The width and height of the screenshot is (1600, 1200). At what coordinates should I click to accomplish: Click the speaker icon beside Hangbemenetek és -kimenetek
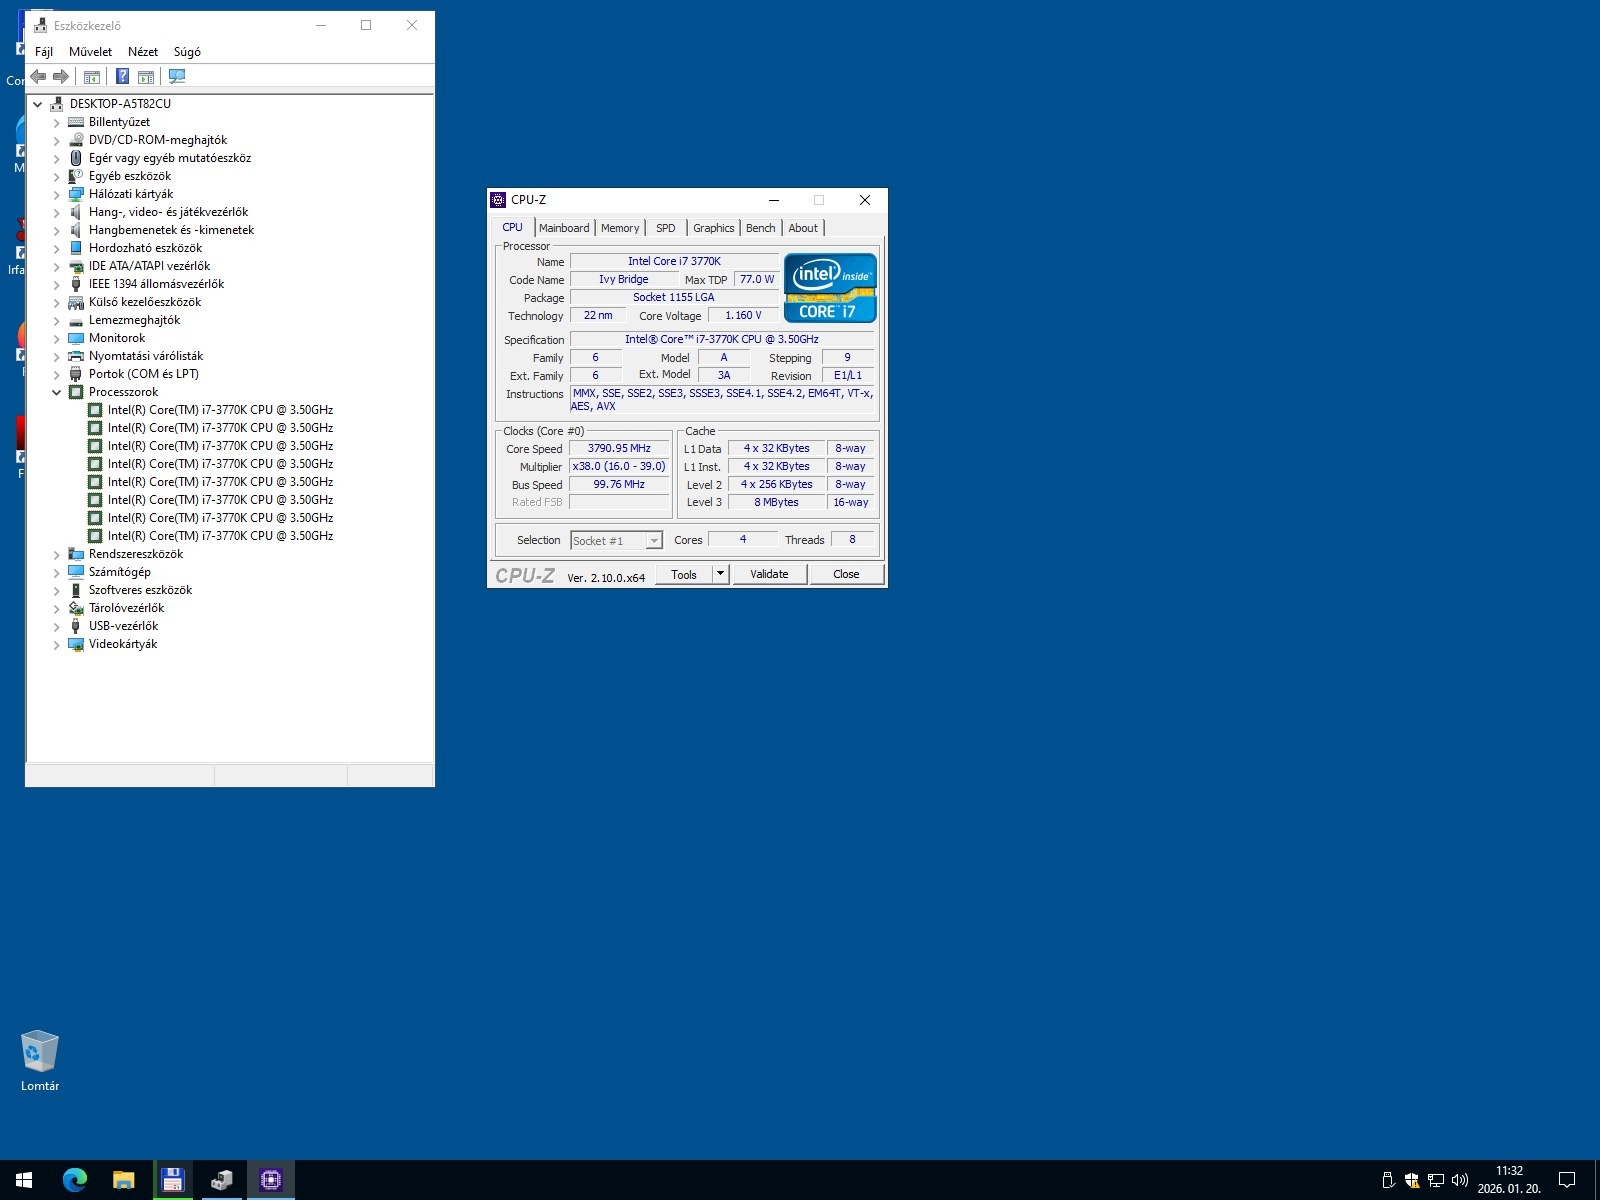point(76,230)
